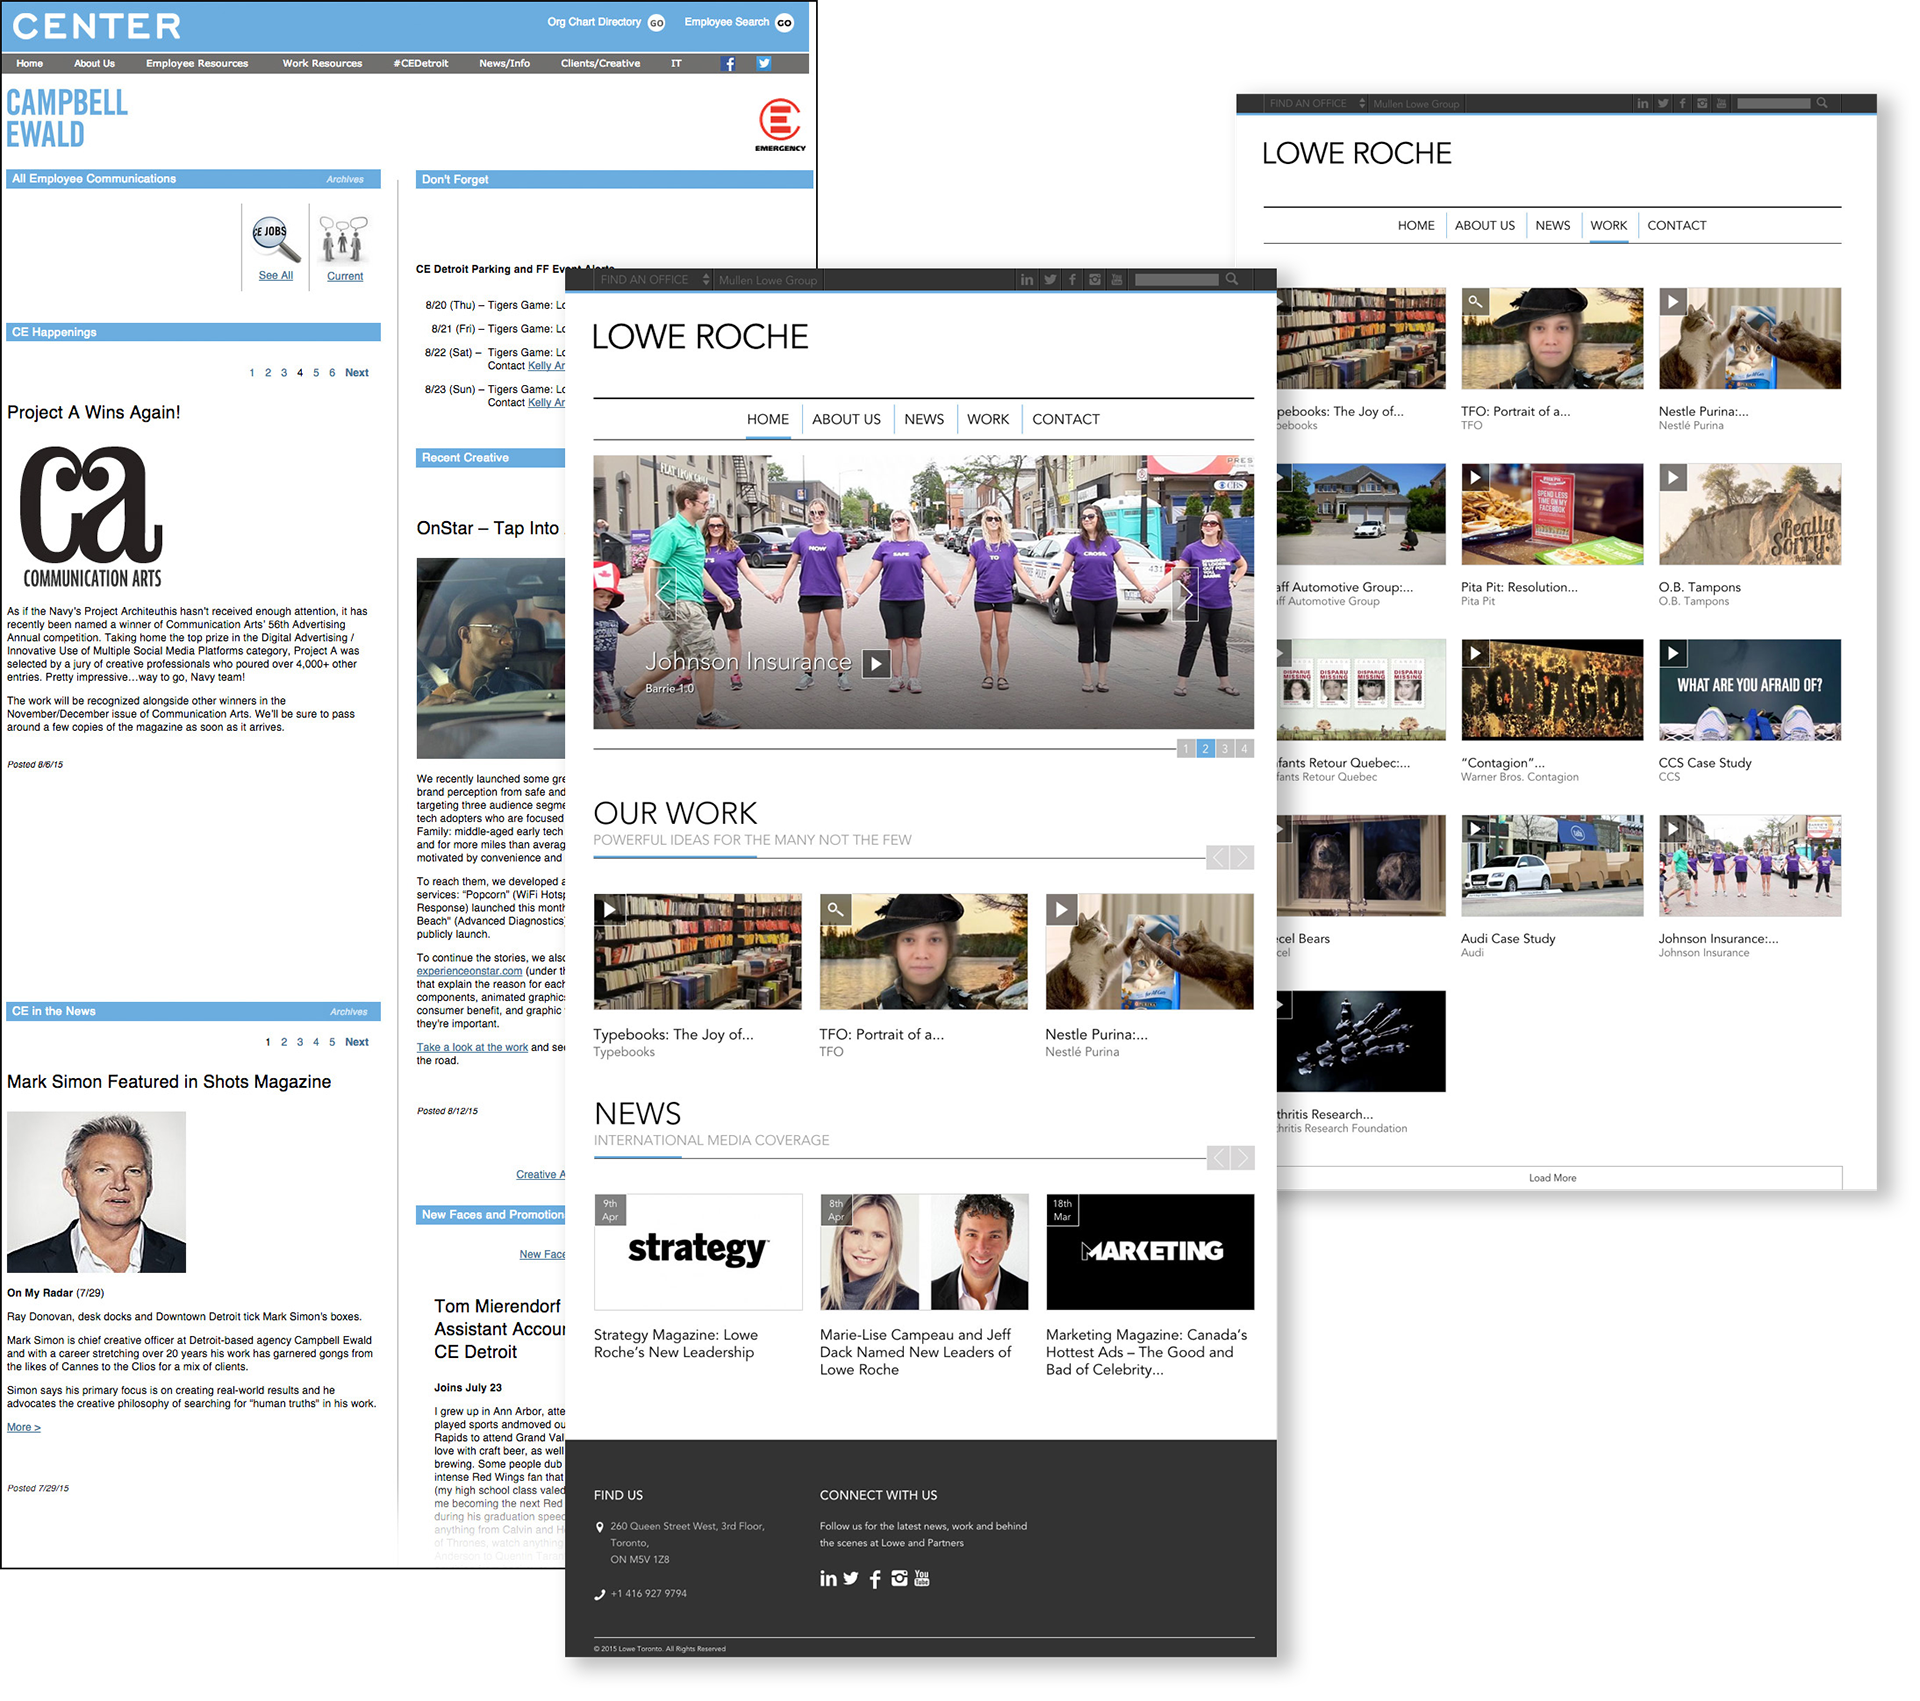Open CONTACT tab on front Lowe Roche page
This screenshot has height=1701, width=1920.
pyautogui.click(x=1066, y=419)
